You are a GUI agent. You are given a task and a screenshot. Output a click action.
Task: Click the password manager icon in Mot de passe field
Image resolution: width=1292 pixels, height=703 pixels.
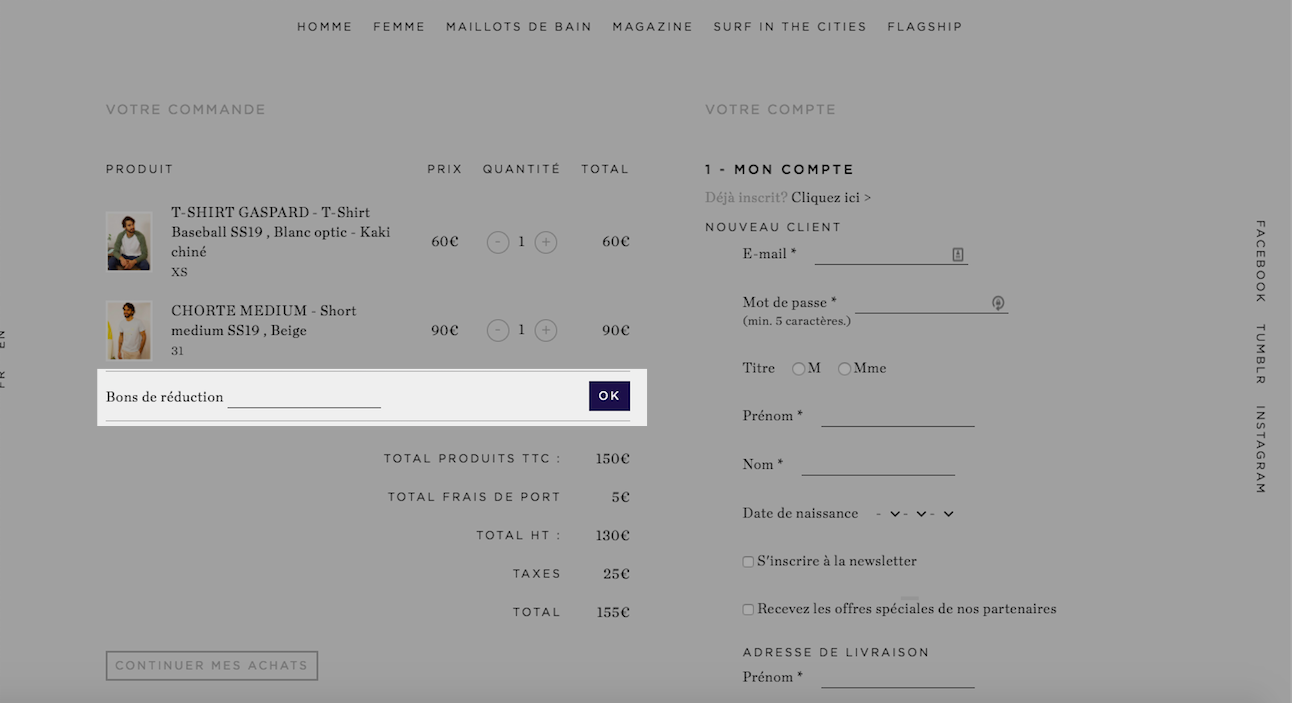(998, 303)
